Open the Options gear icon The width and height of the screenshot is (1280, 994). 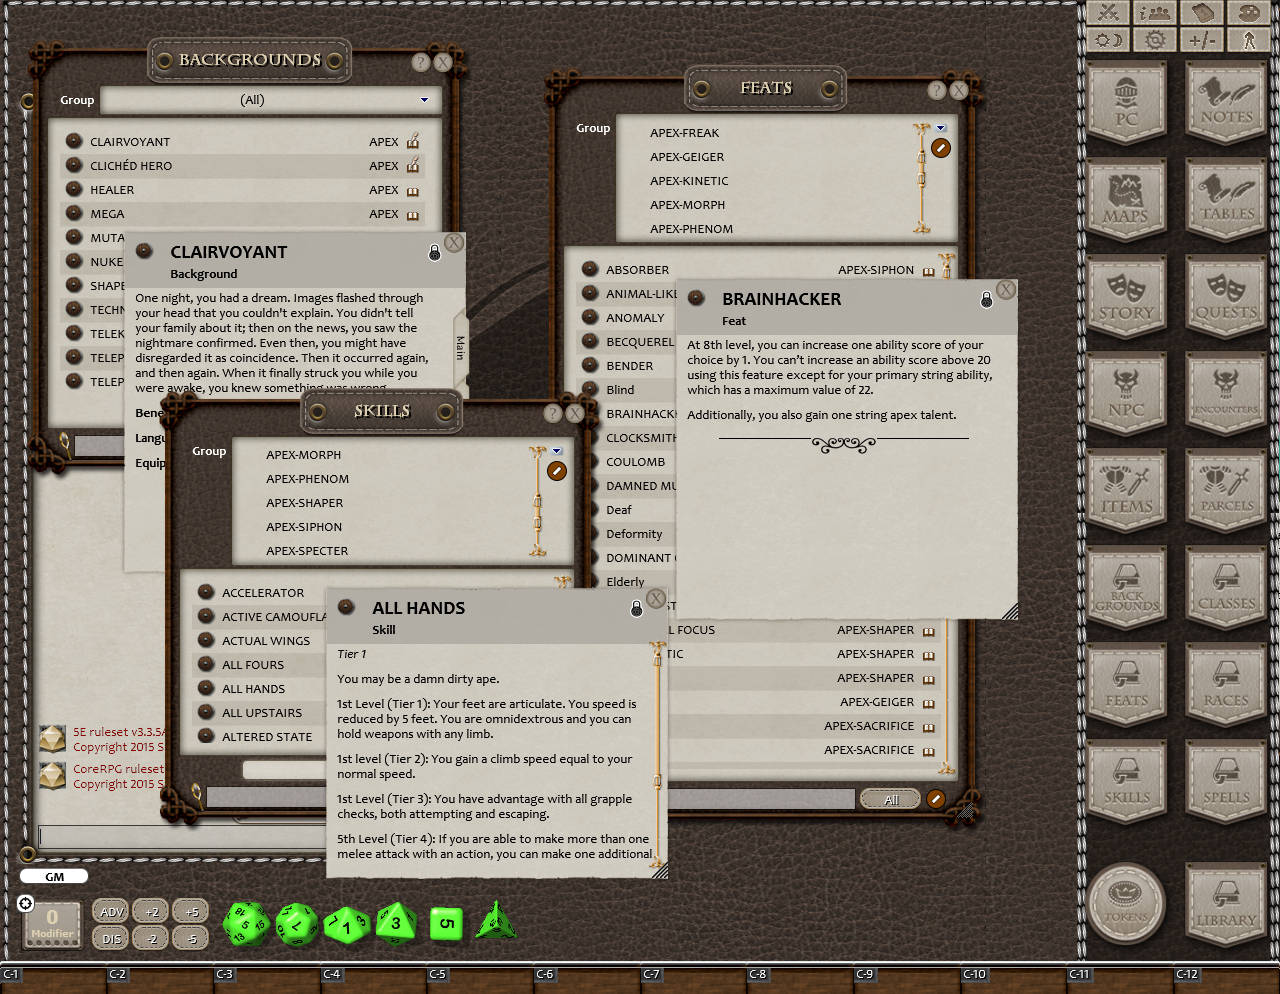click(x=1155, y=40)
